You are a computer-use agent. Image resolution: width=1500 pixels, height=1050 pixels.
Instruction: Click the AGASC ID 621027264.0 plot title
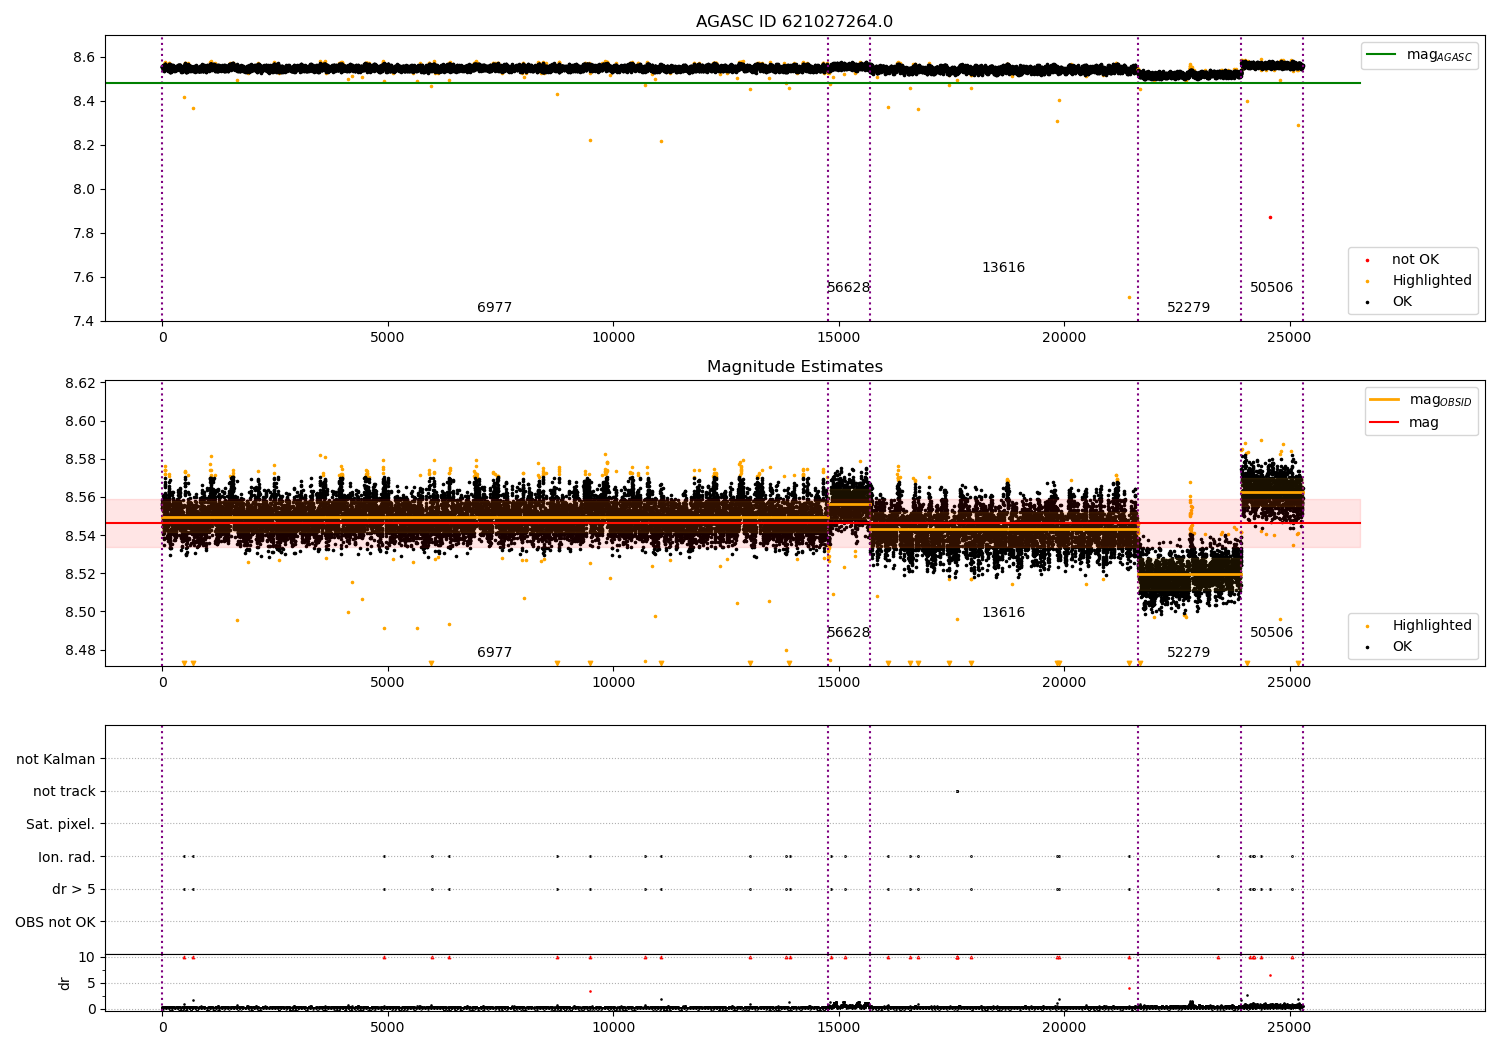pos(794,22)
